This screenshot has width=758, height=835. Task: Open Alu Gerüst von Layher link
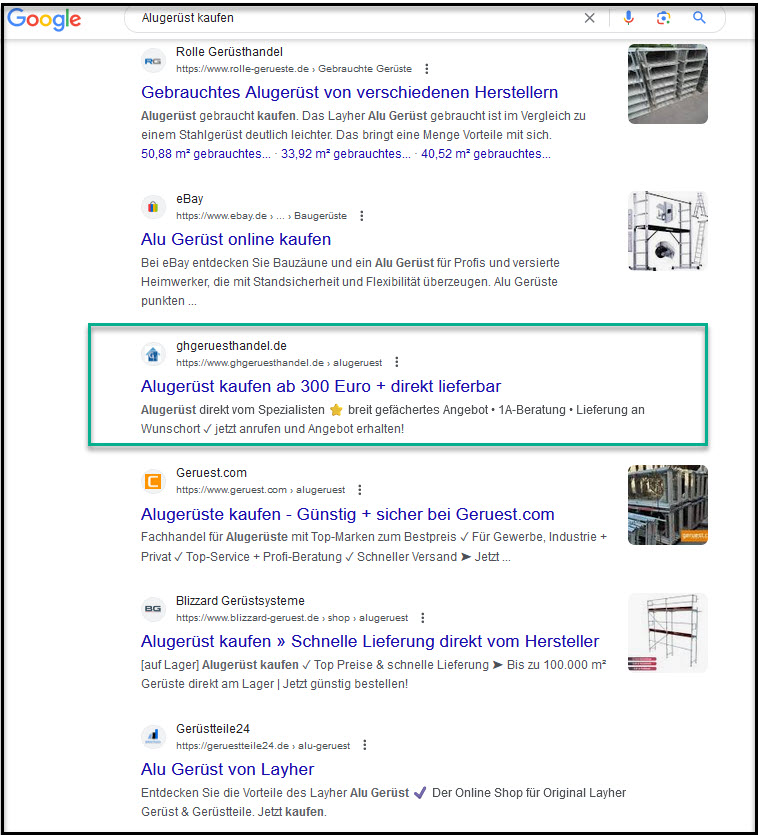click(227, 769)
